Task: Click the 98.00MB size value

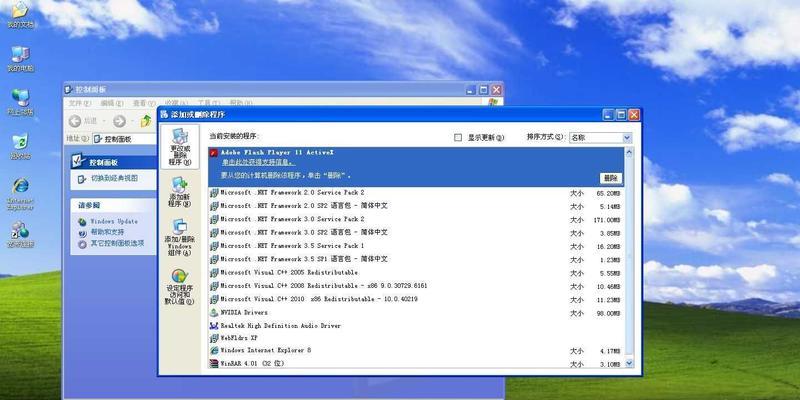Action: (x=608, y=313)
